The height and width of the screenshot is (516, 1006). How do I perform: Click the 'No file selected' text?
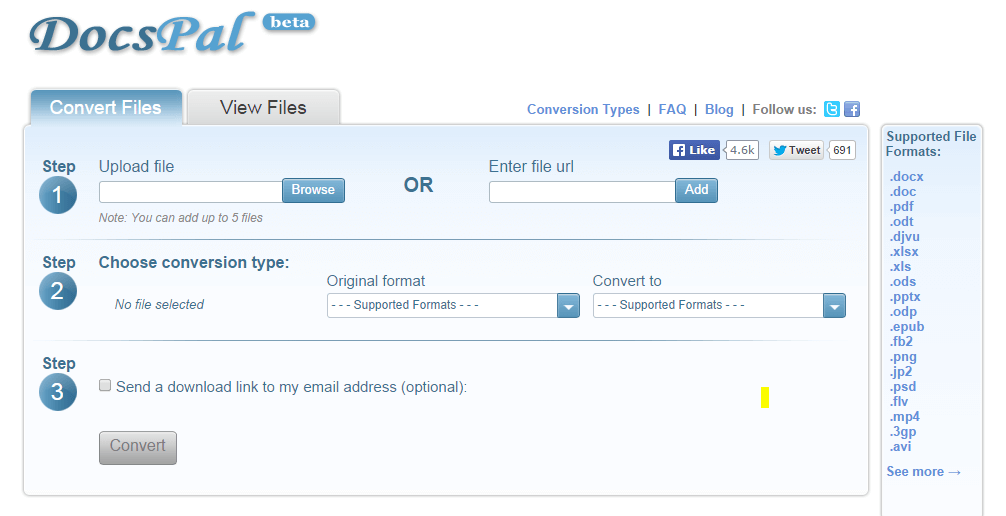coord(159,305)
